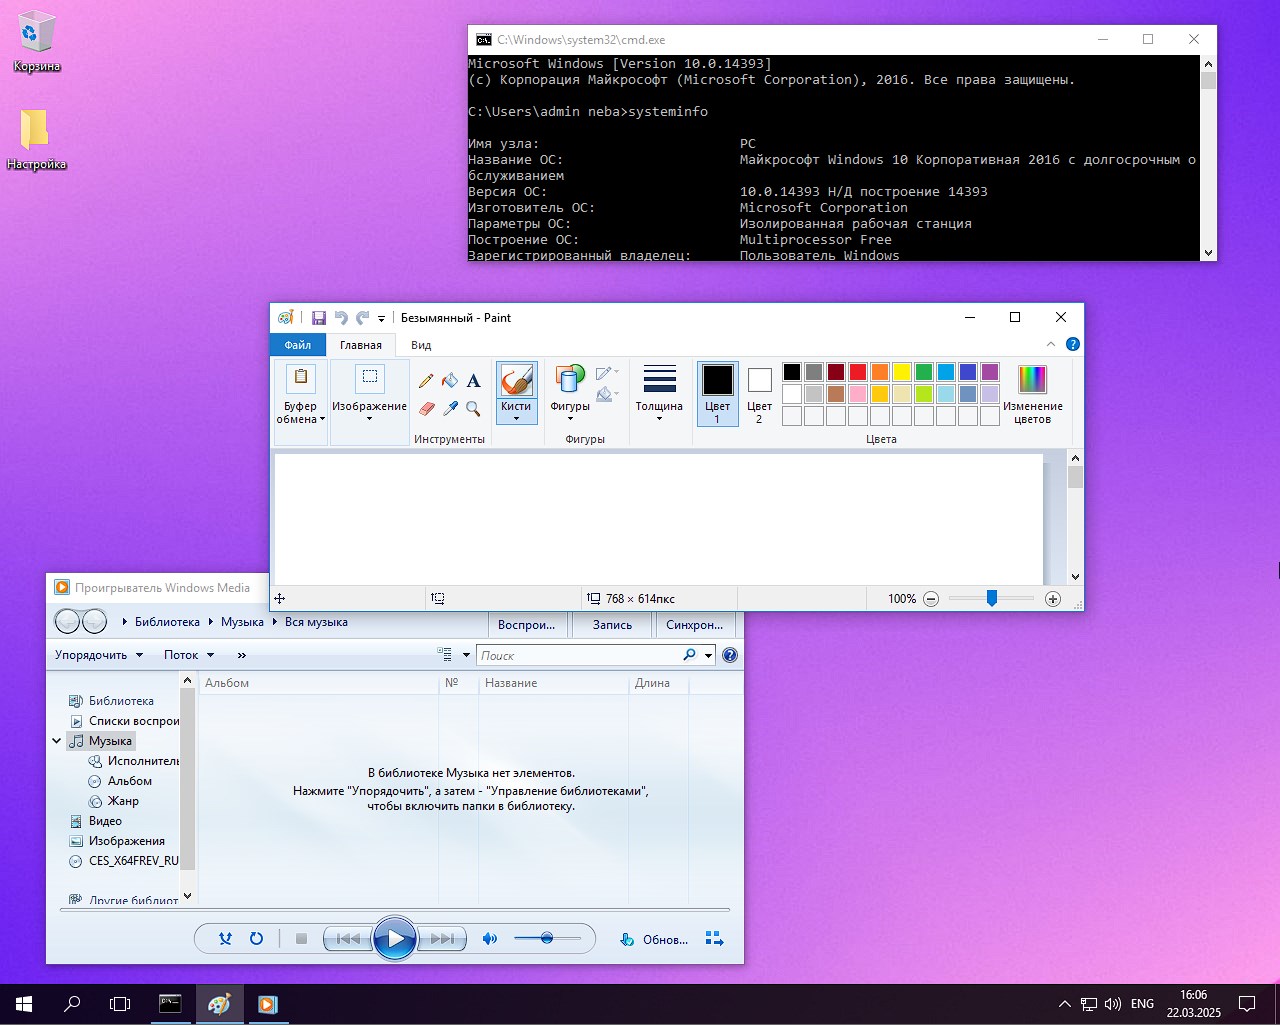Open the Упорядочить dropdown menu
Image resolution: width=1280 pixels, height=1025 pixels.
99,655
